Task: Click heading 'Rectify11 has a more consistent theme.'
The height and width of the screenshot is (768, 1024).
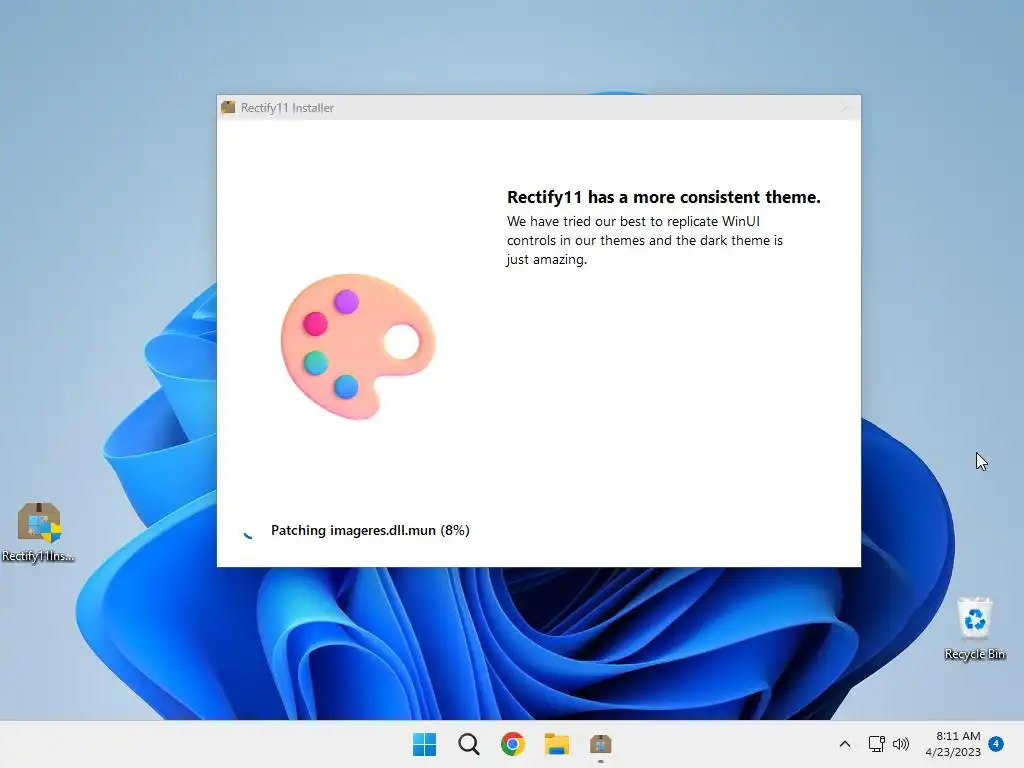Action: (664, 197)
